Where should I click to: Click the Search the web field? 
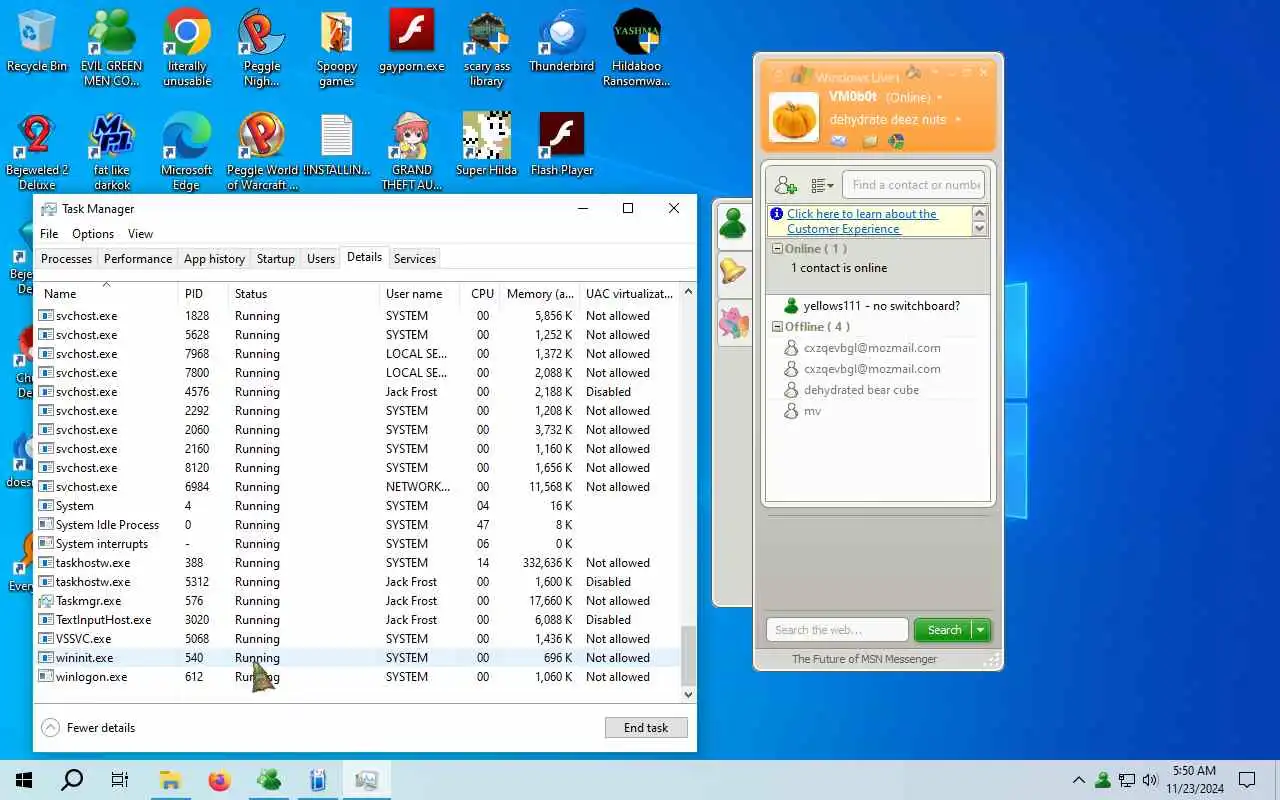coord(838,630)
